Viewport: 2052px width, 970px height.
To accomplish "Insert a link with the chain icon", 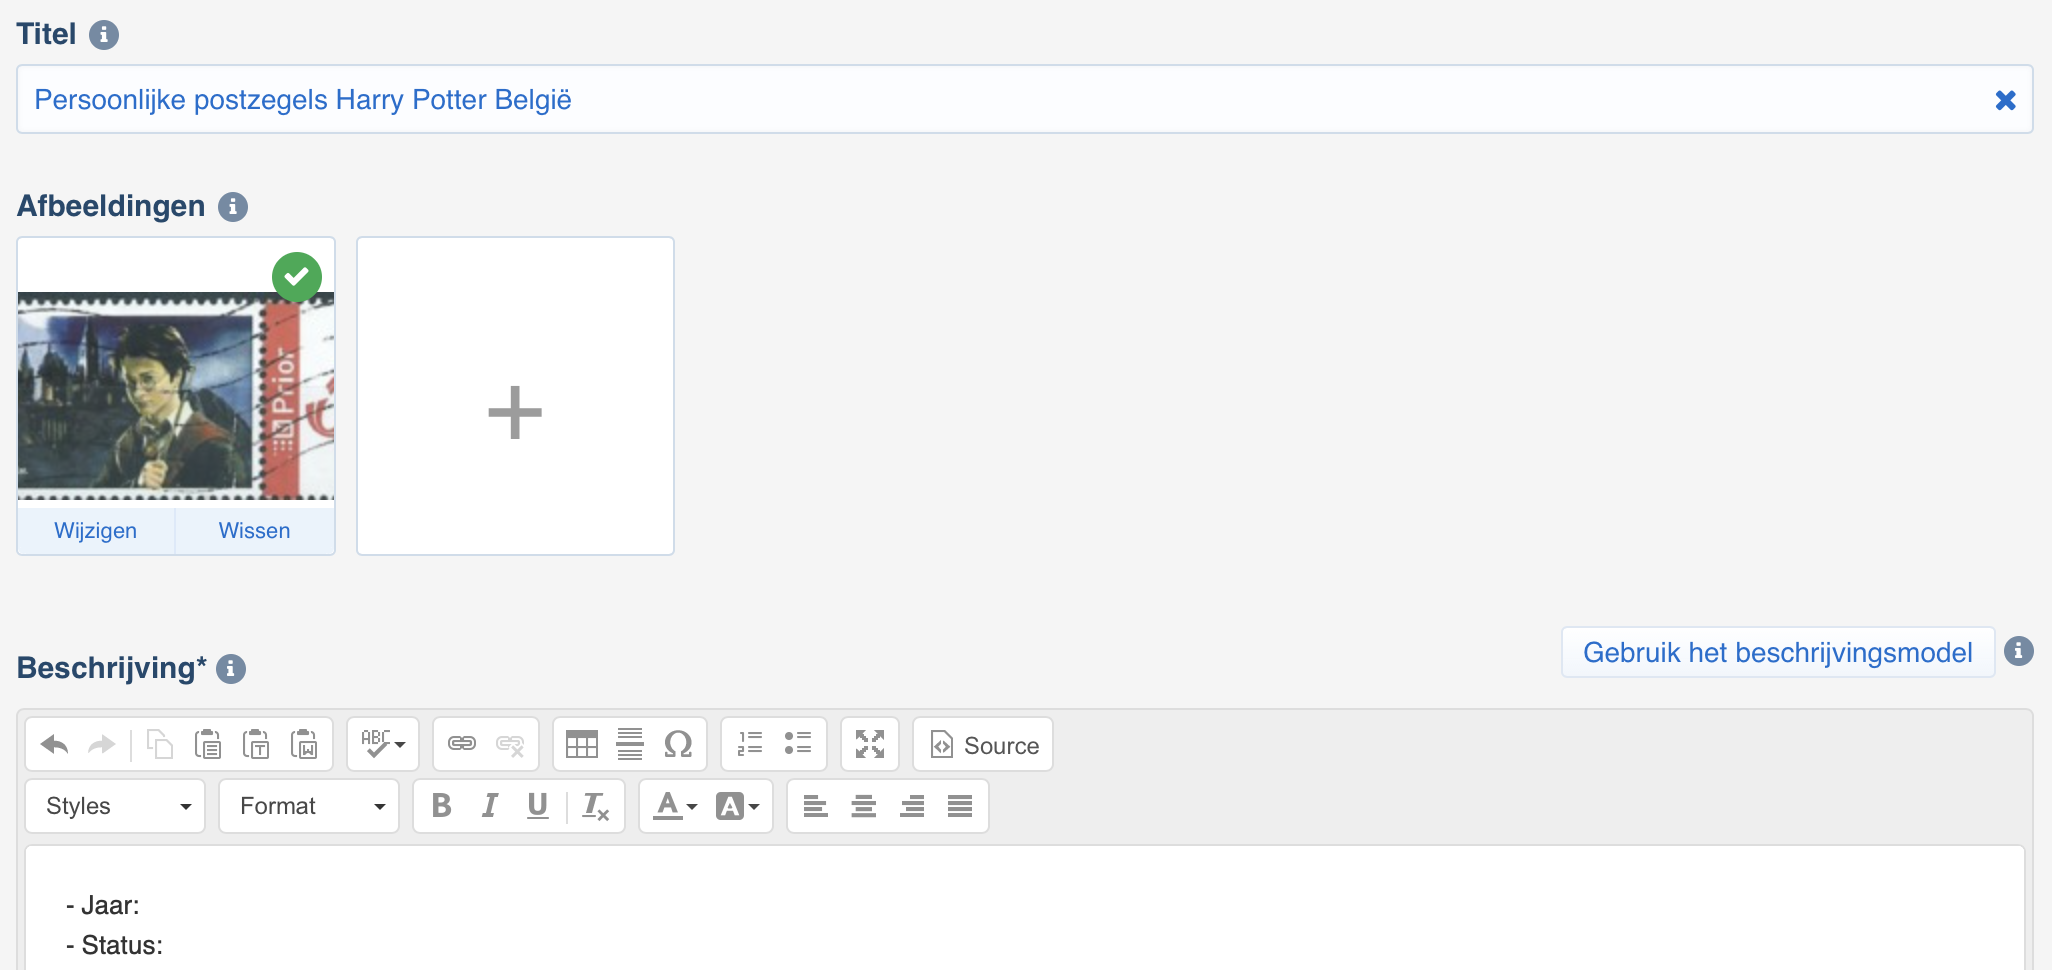I will coord(462,744).
